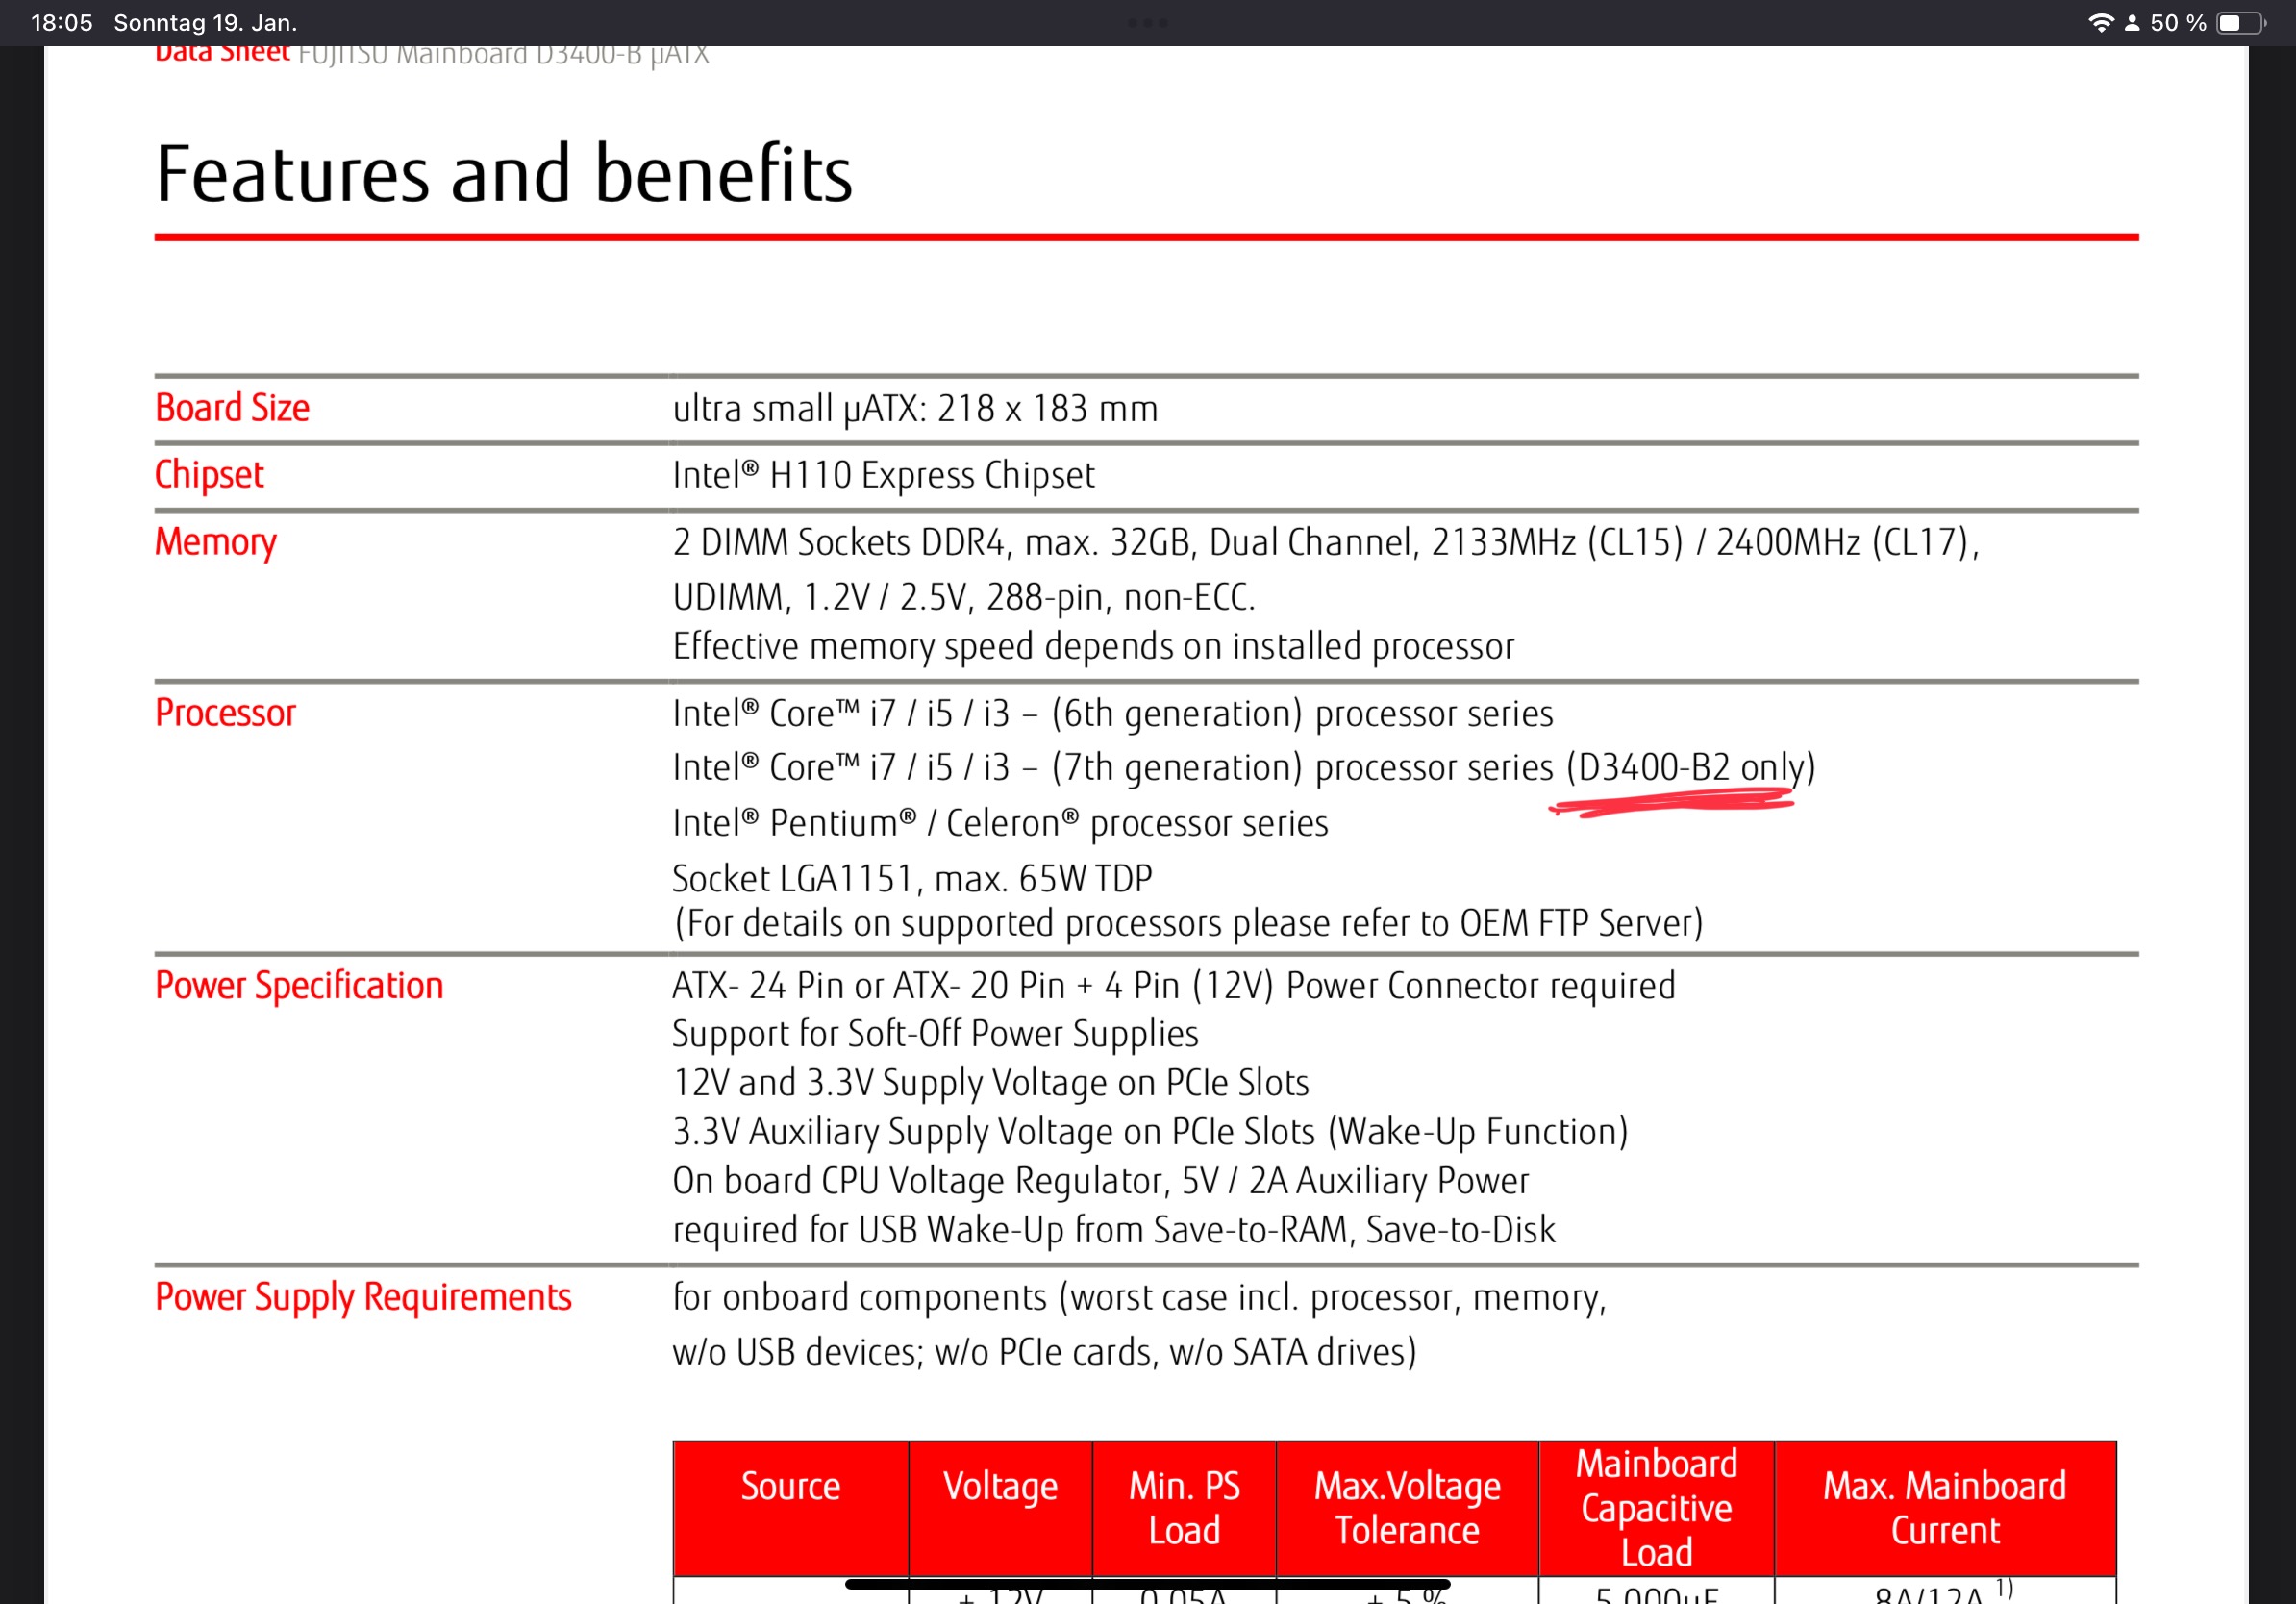The image size is (2296, 1604).
Task: Tap '(D3400-B2 only)' underlined text
Action: (1690, 768)
